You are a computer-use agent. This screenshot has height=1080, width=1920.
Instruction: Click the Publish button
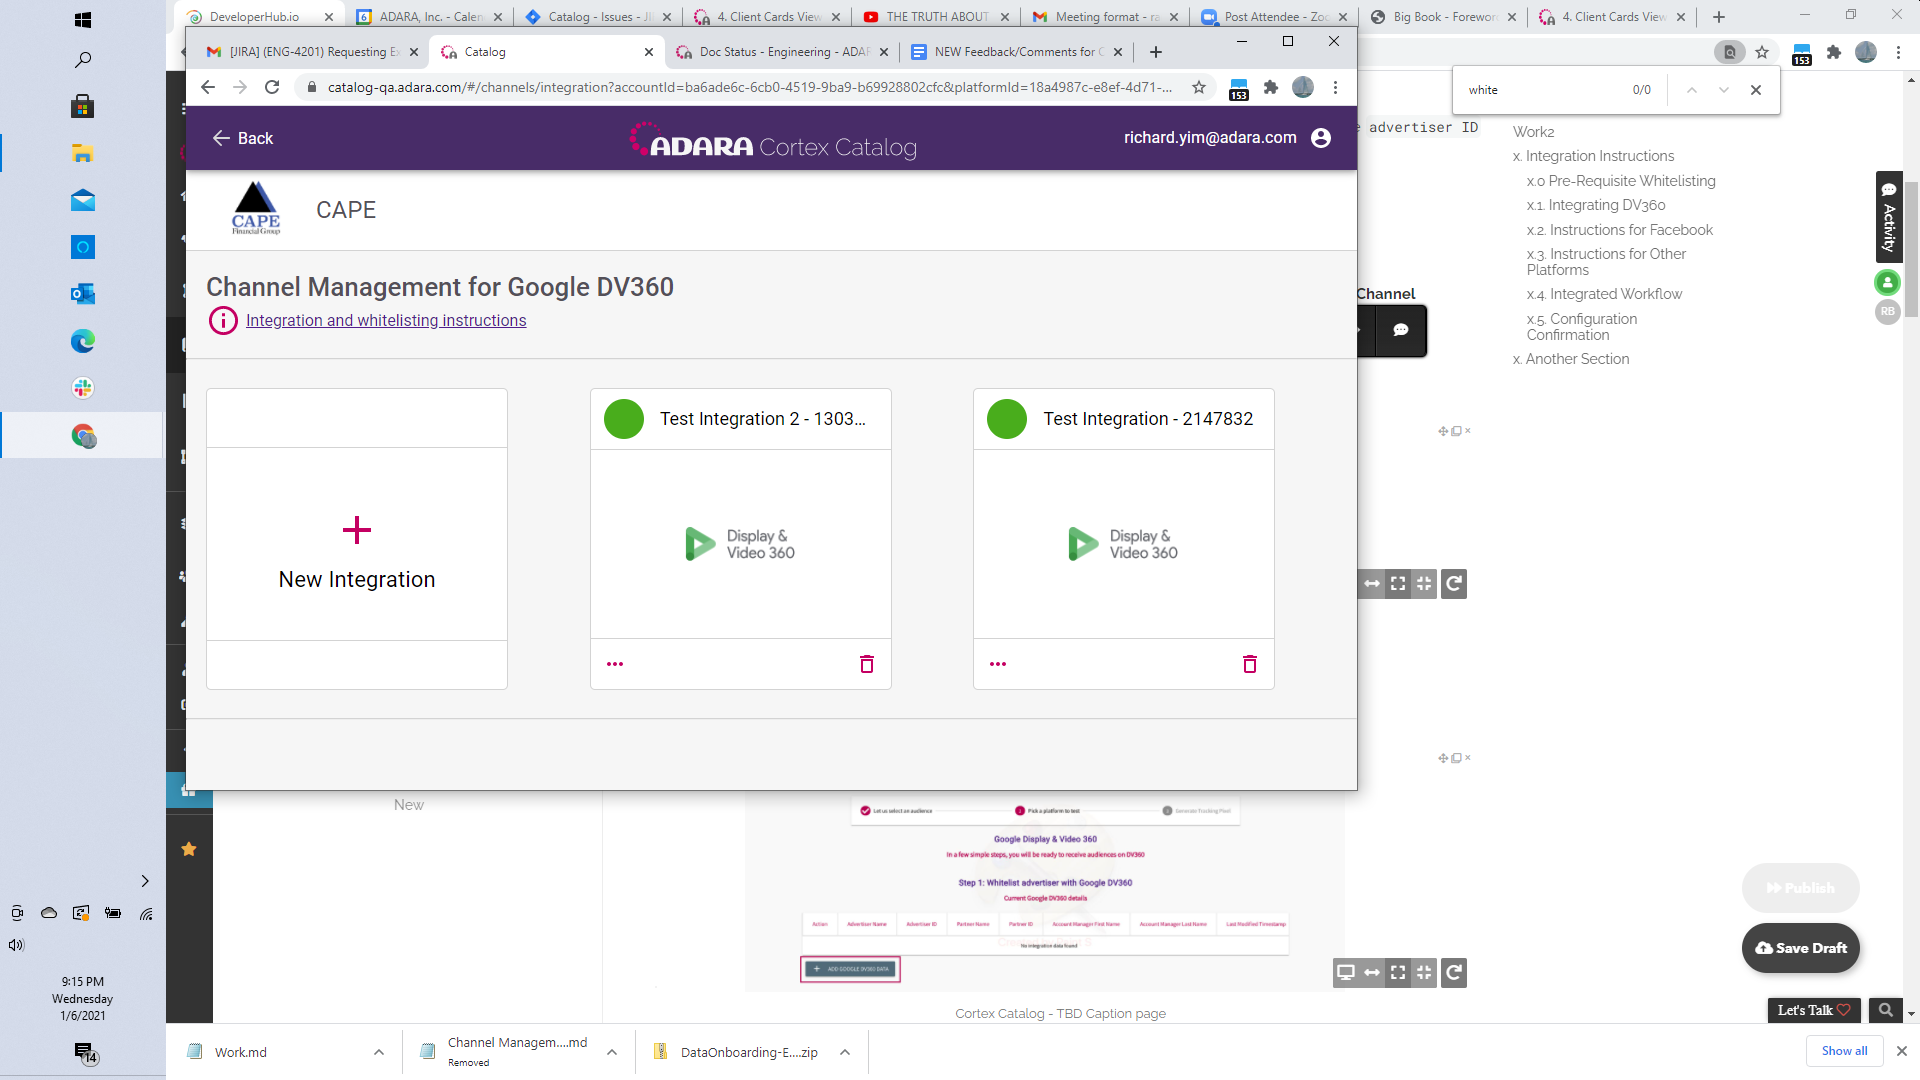(x=1801, y=888)
